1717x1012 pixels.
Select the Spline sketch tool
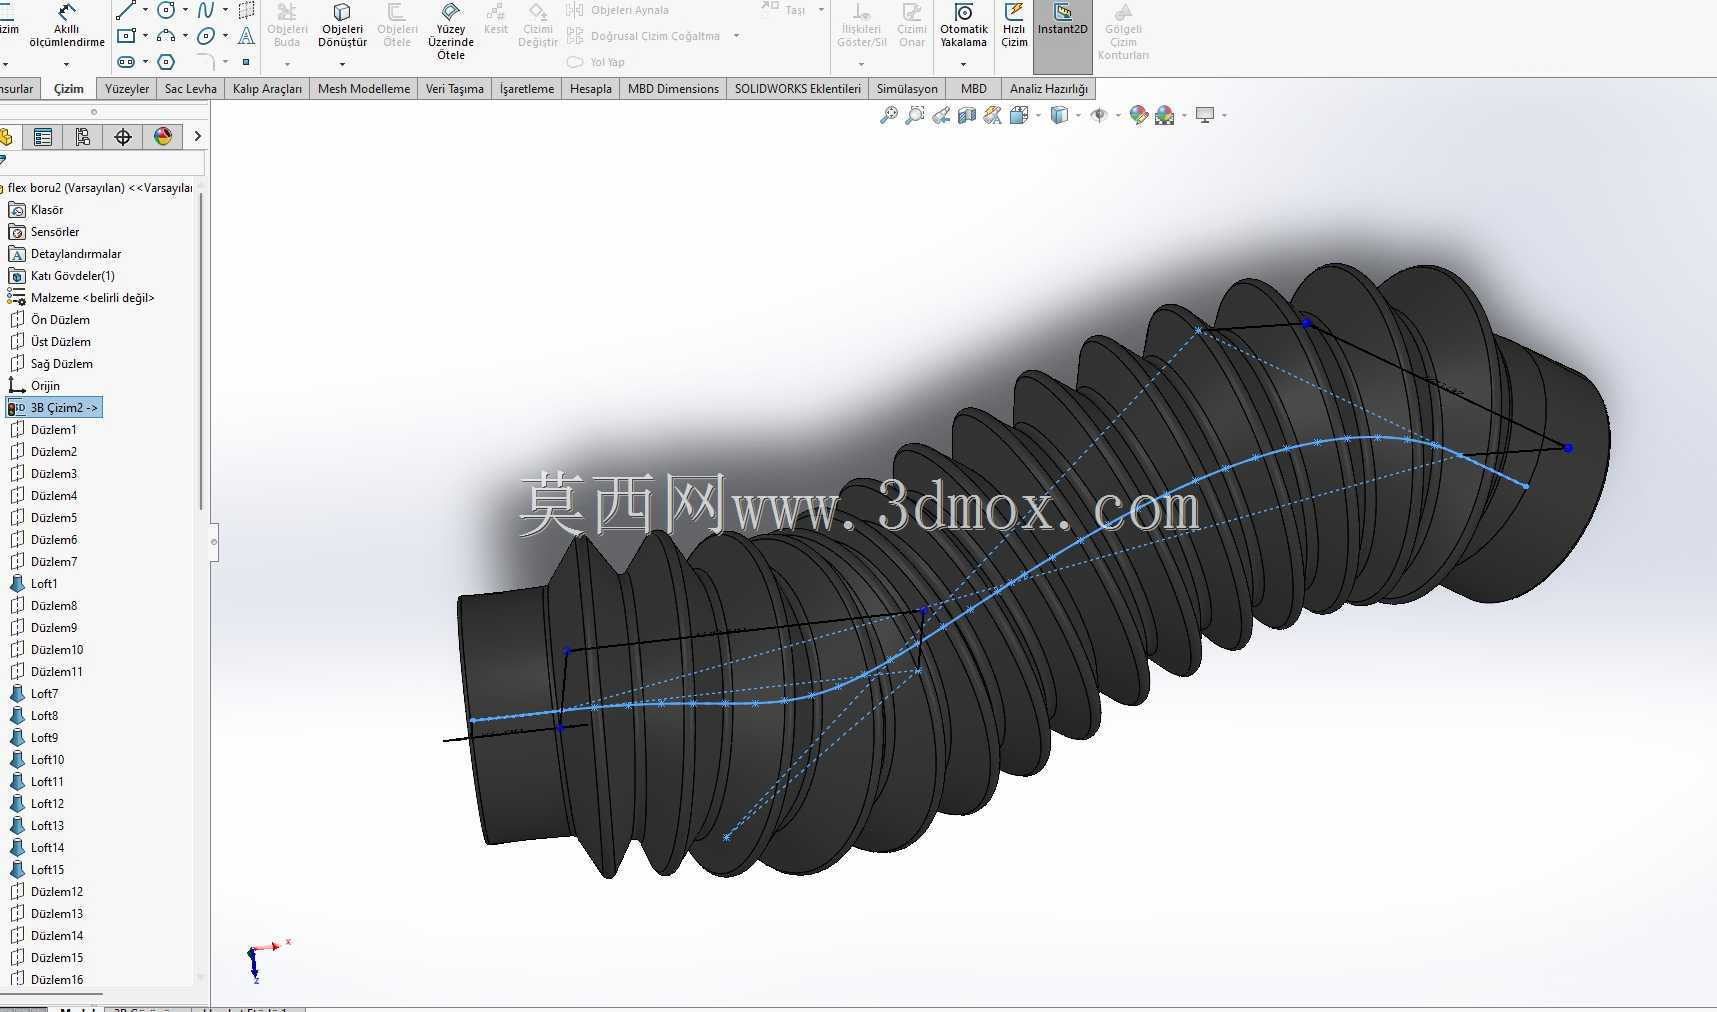(x=205, y=10)
